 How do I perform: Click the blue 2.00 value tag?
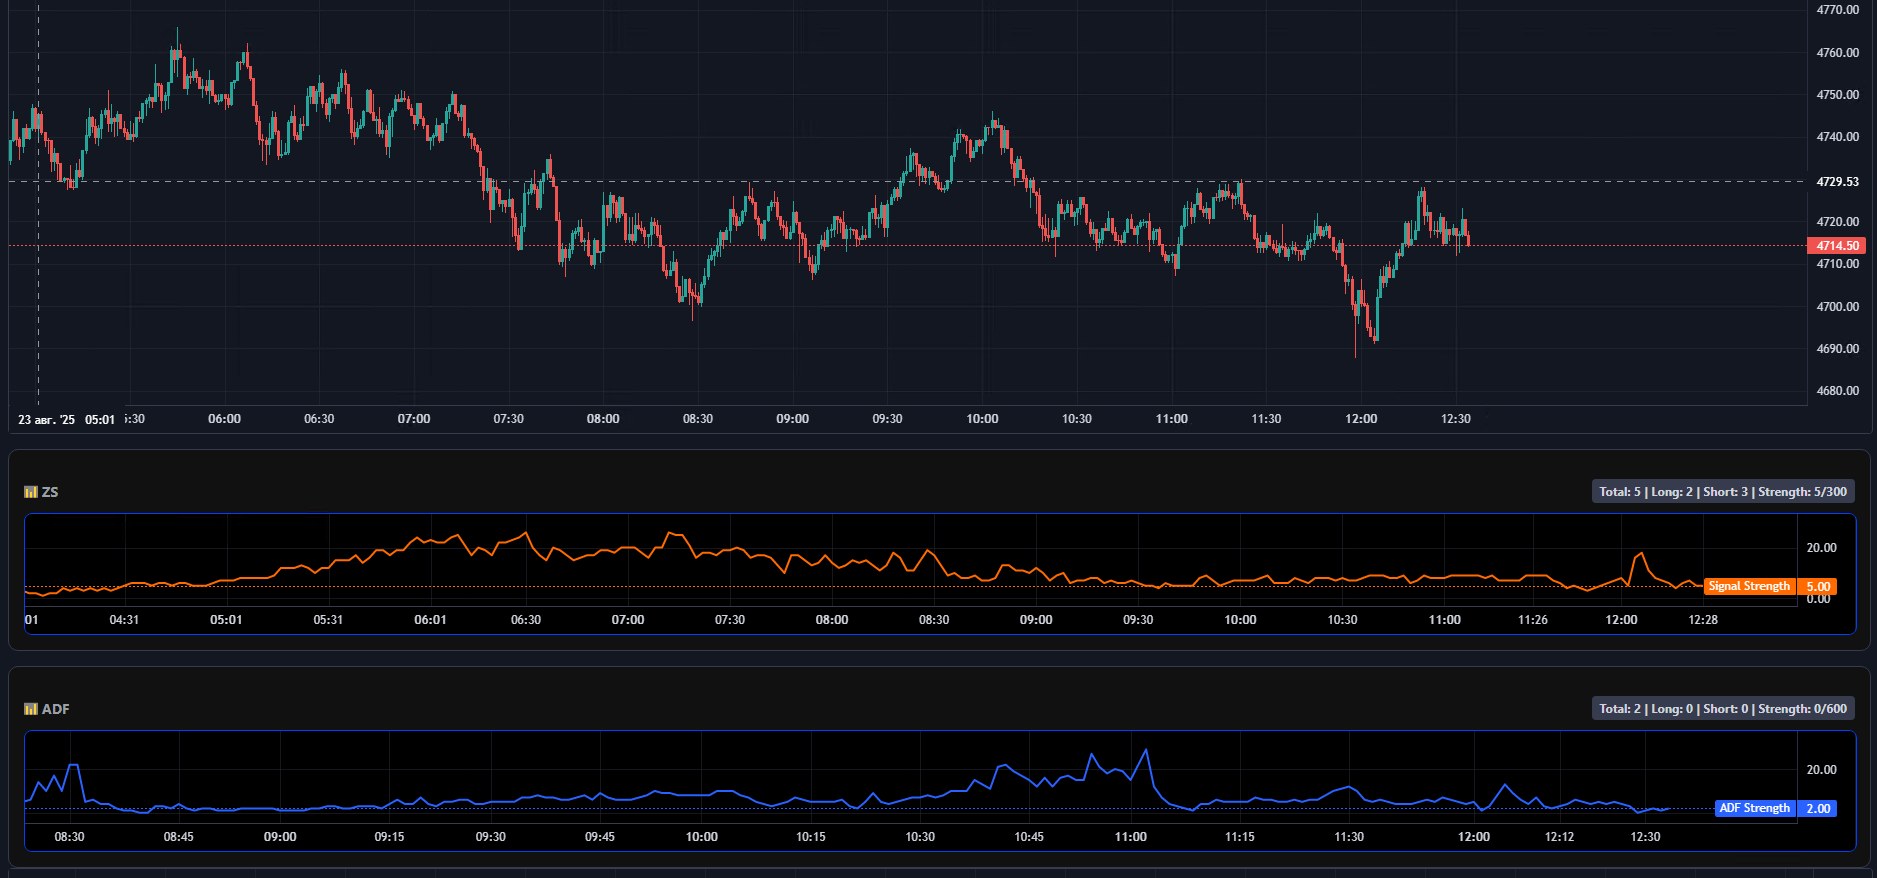click(x=1817, y=808)
